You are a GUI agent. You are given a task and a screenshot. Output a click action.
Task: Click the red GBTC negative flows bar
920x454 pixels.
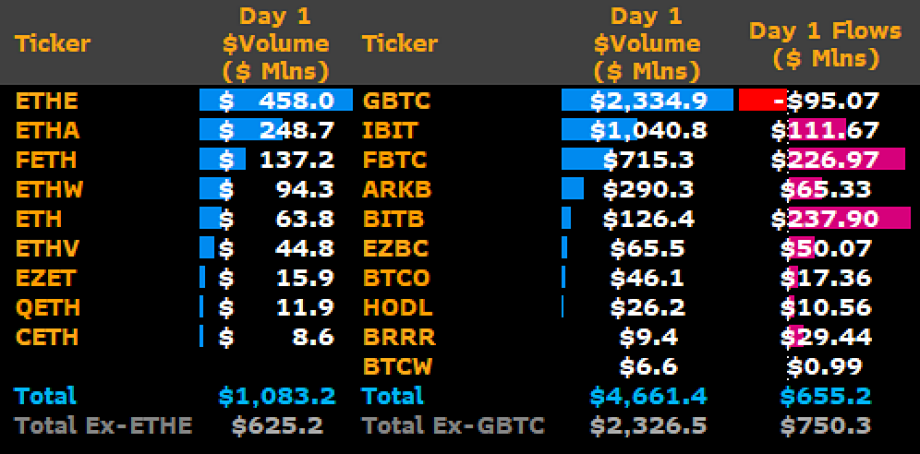click(762, 100)
